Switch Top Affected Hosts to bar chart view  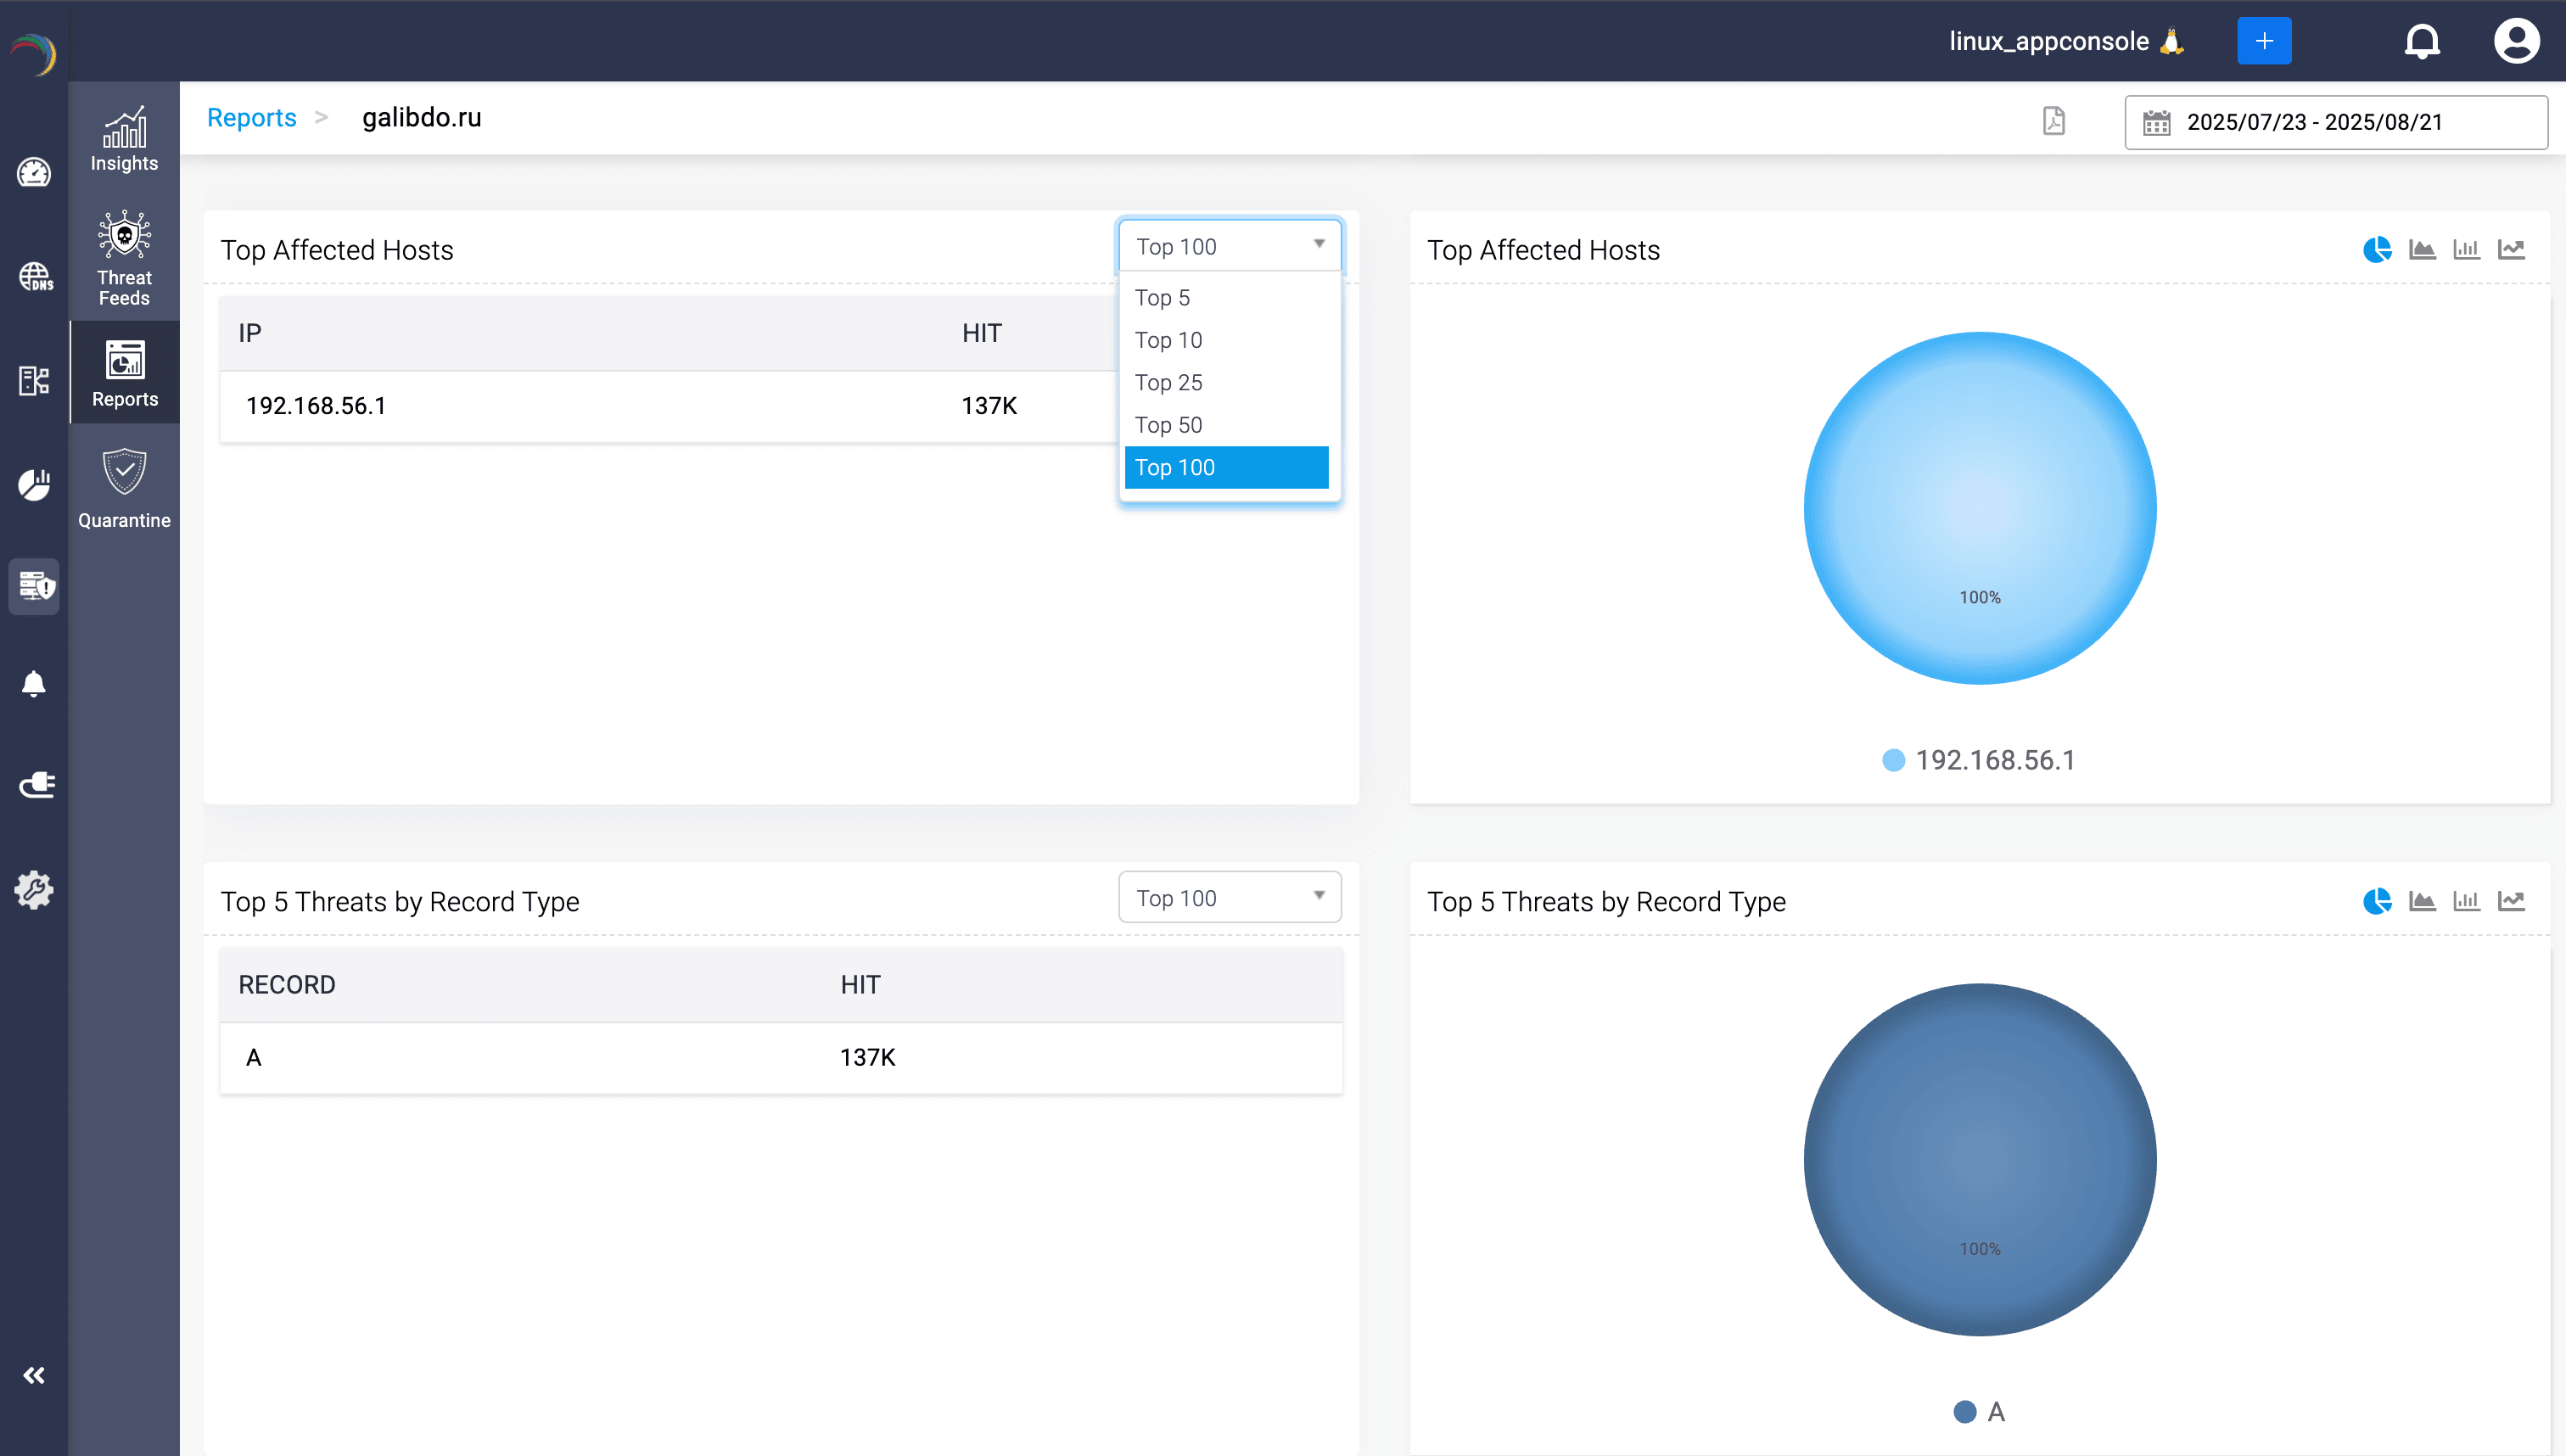pyautogui.click(x=2467, y=250)
